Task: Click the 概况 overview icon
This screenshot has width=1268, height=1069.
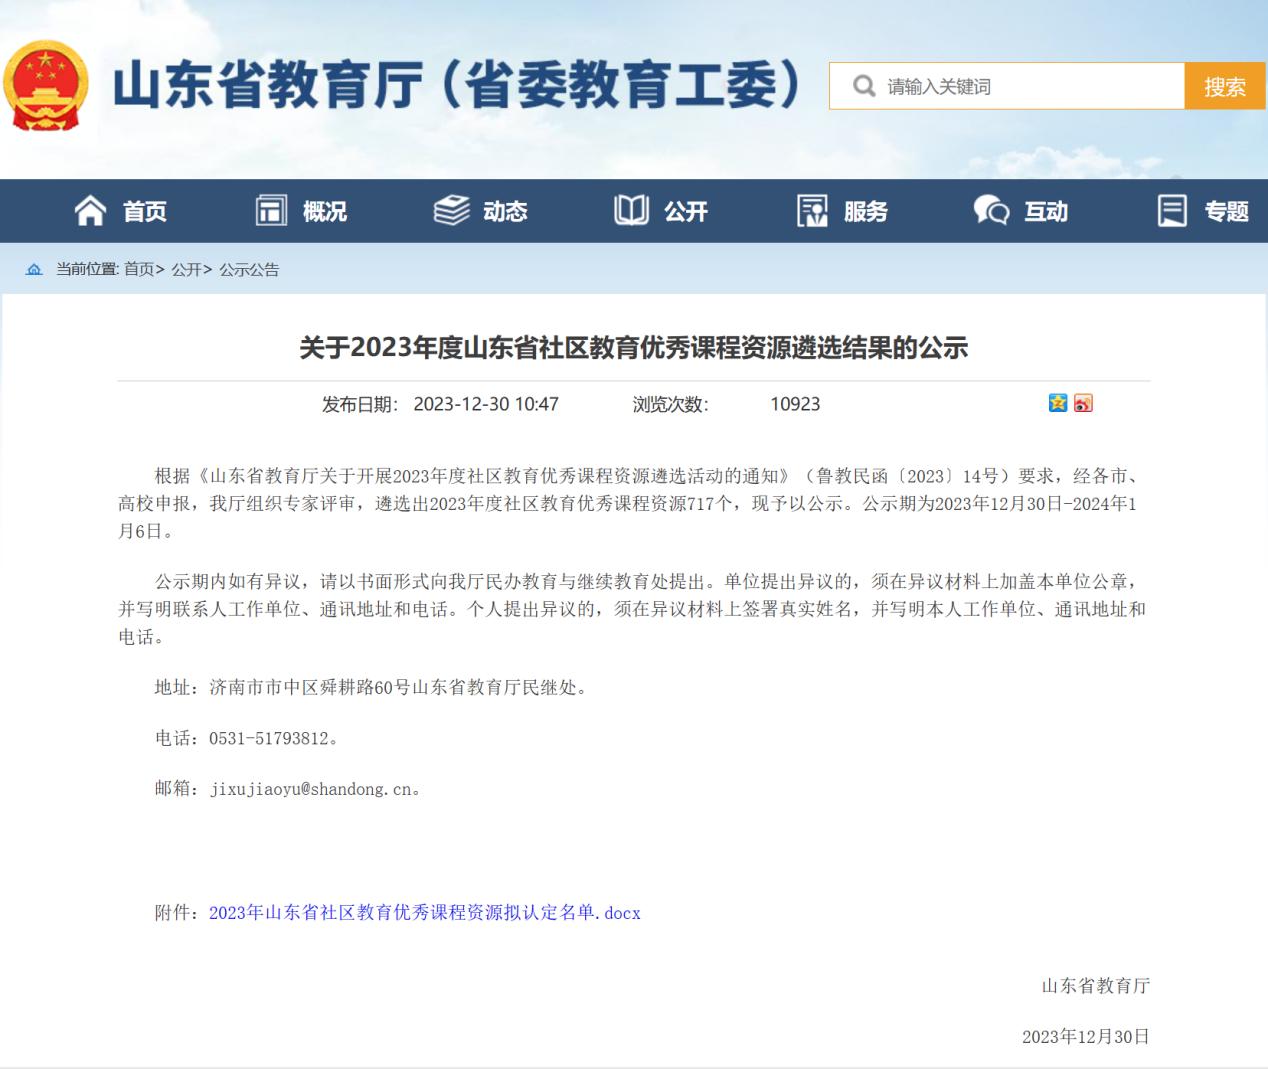Action: 271,210
